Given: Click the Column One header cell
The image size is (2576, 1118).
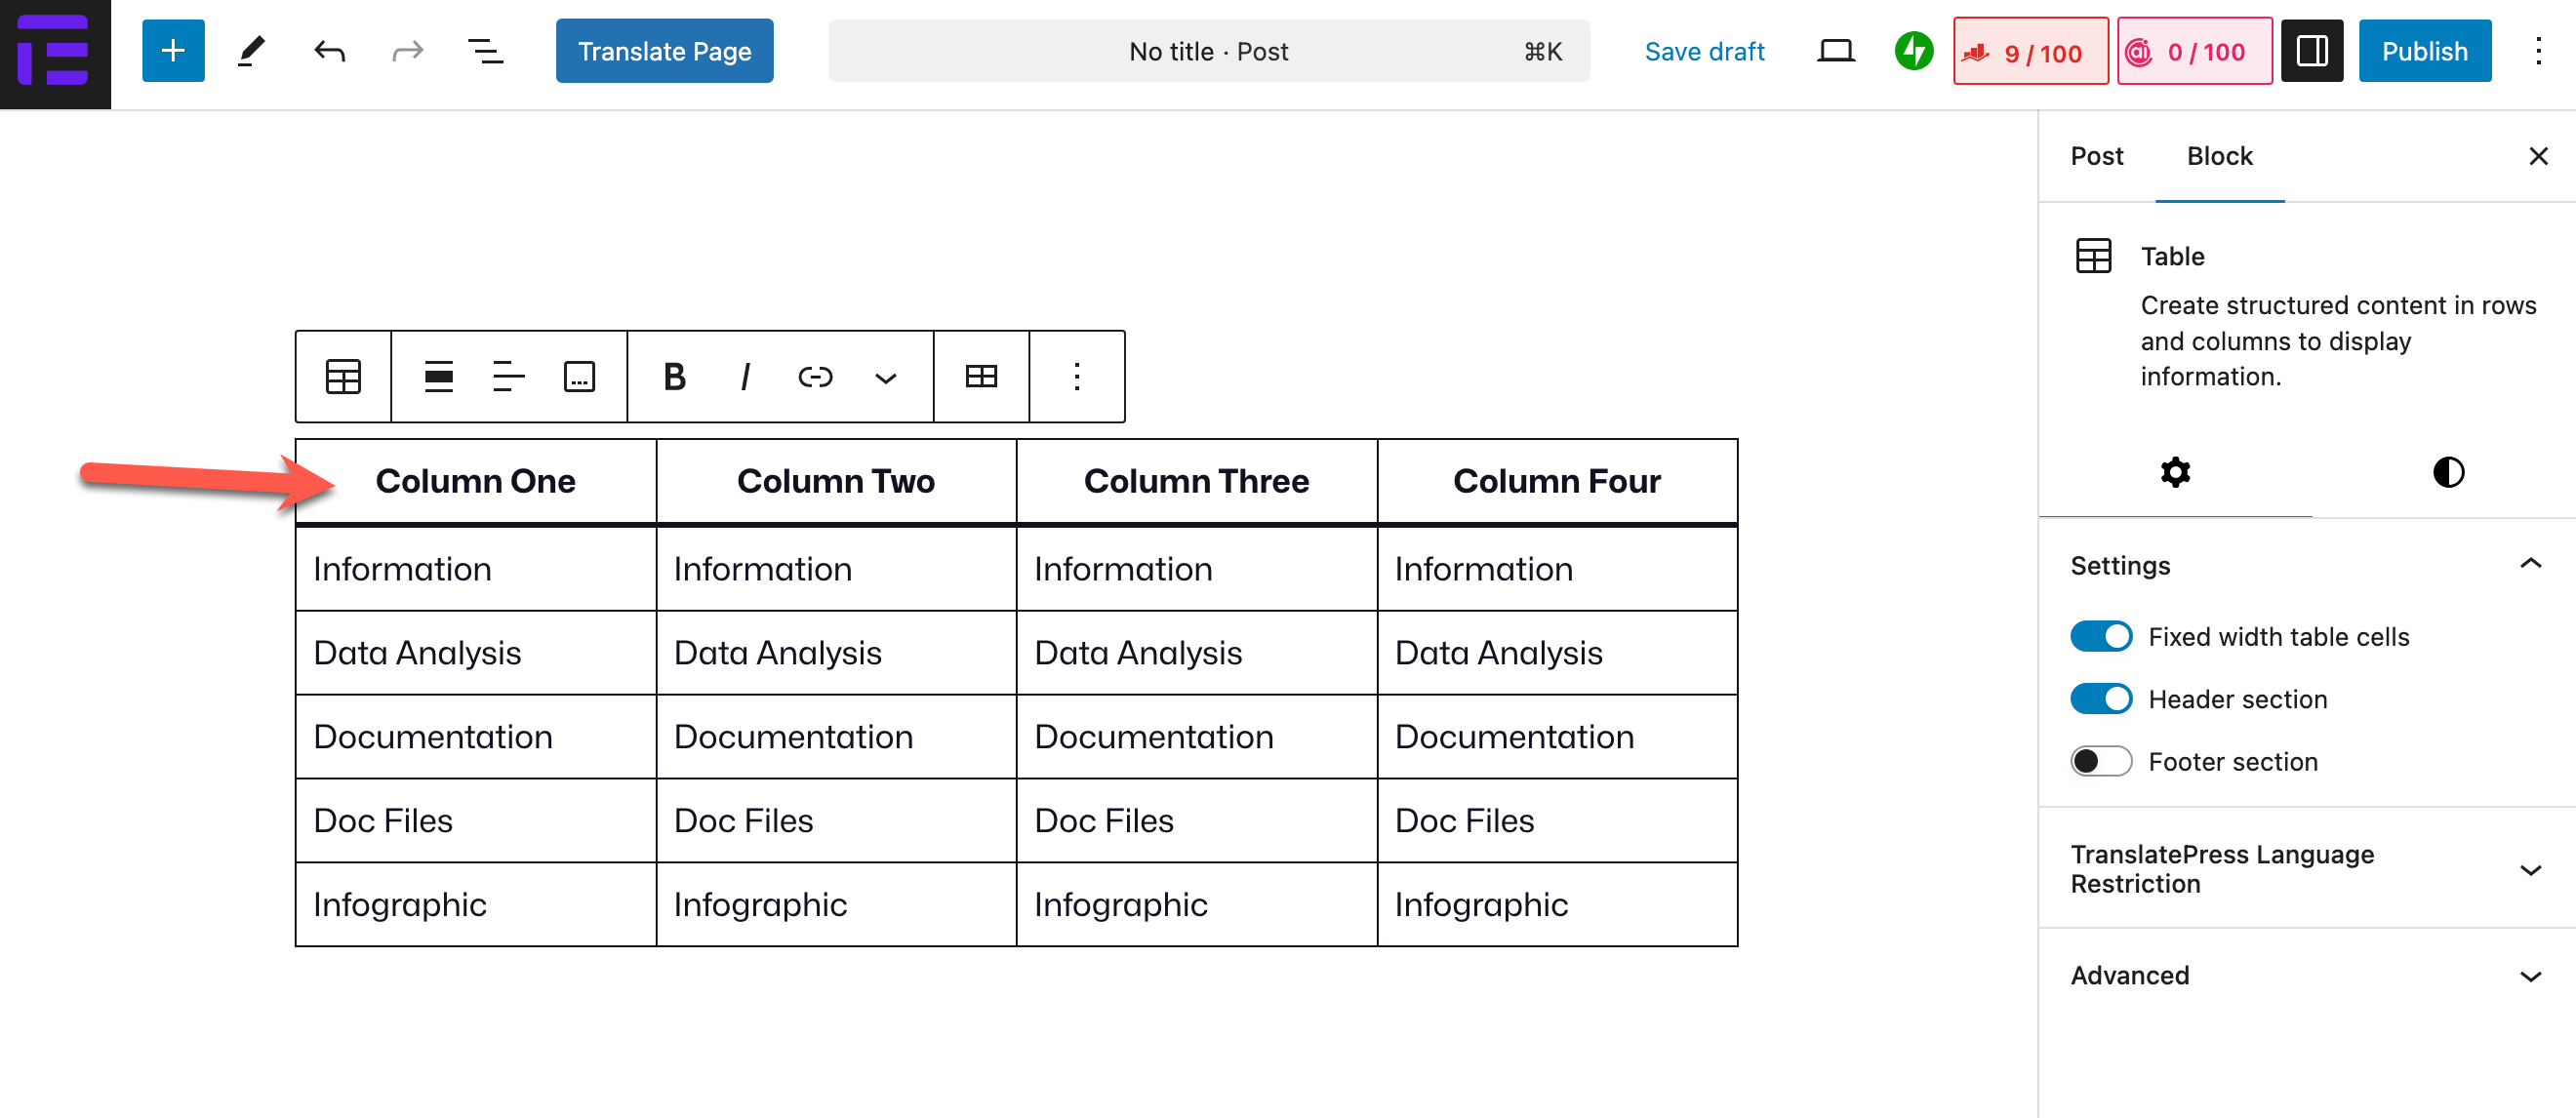Looking at the screenshot, I should point(475,481).
